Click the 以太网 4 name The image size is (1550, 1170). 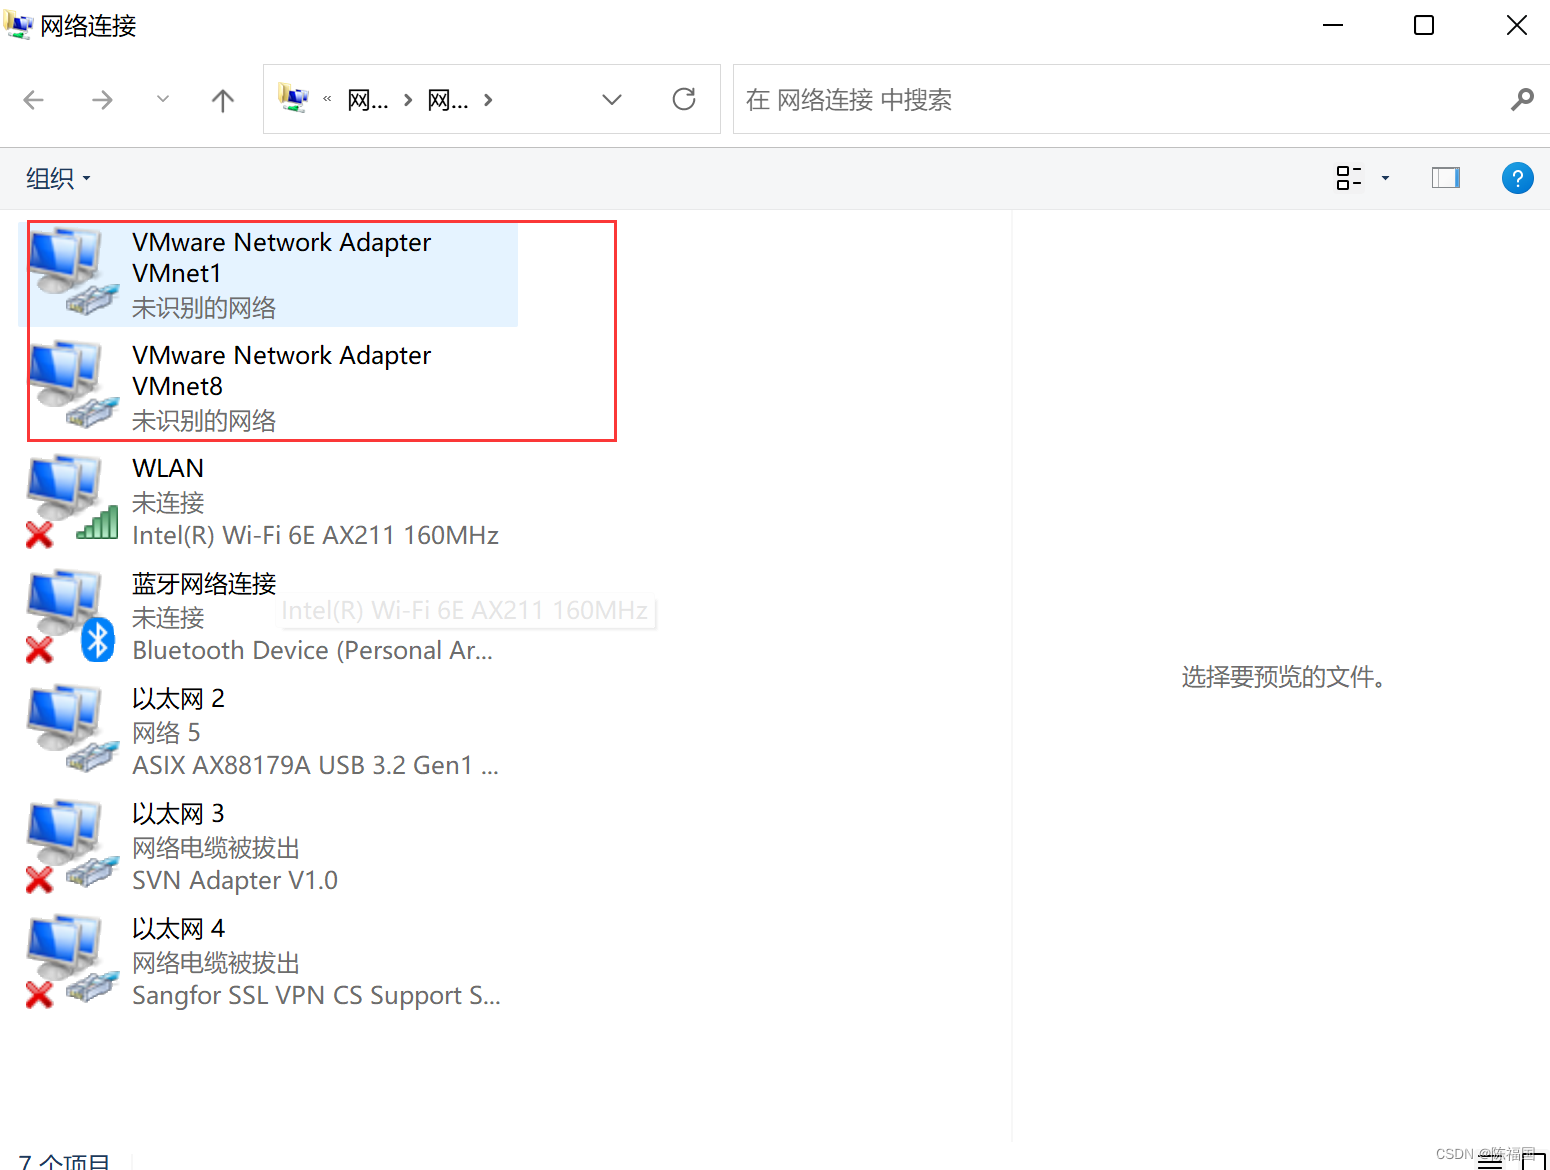(x=178, y=928)
